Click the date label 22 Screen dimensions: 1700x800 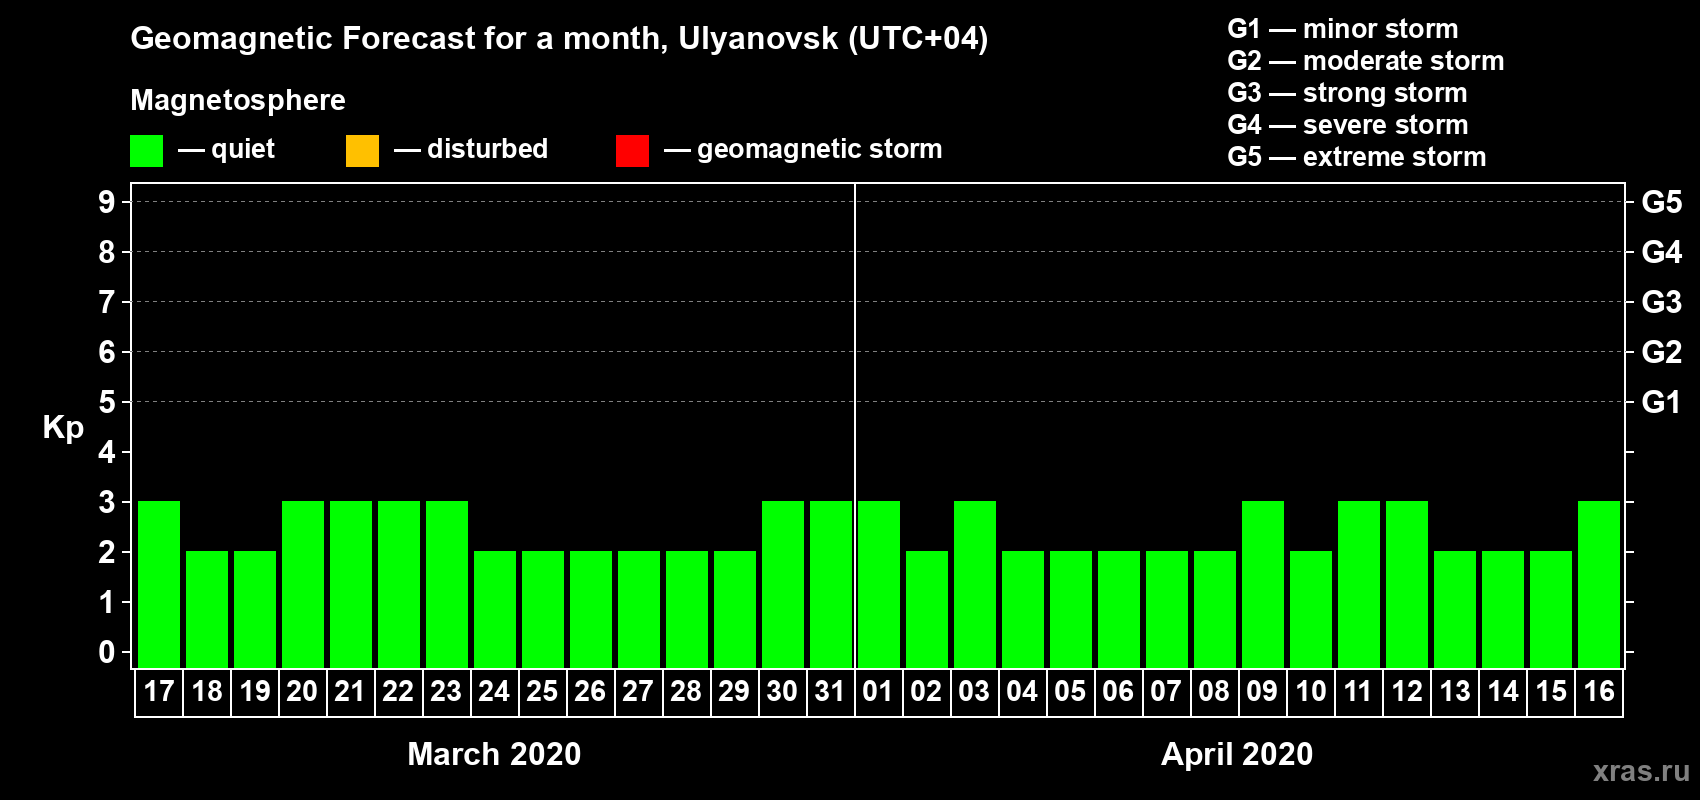(398, 692)
